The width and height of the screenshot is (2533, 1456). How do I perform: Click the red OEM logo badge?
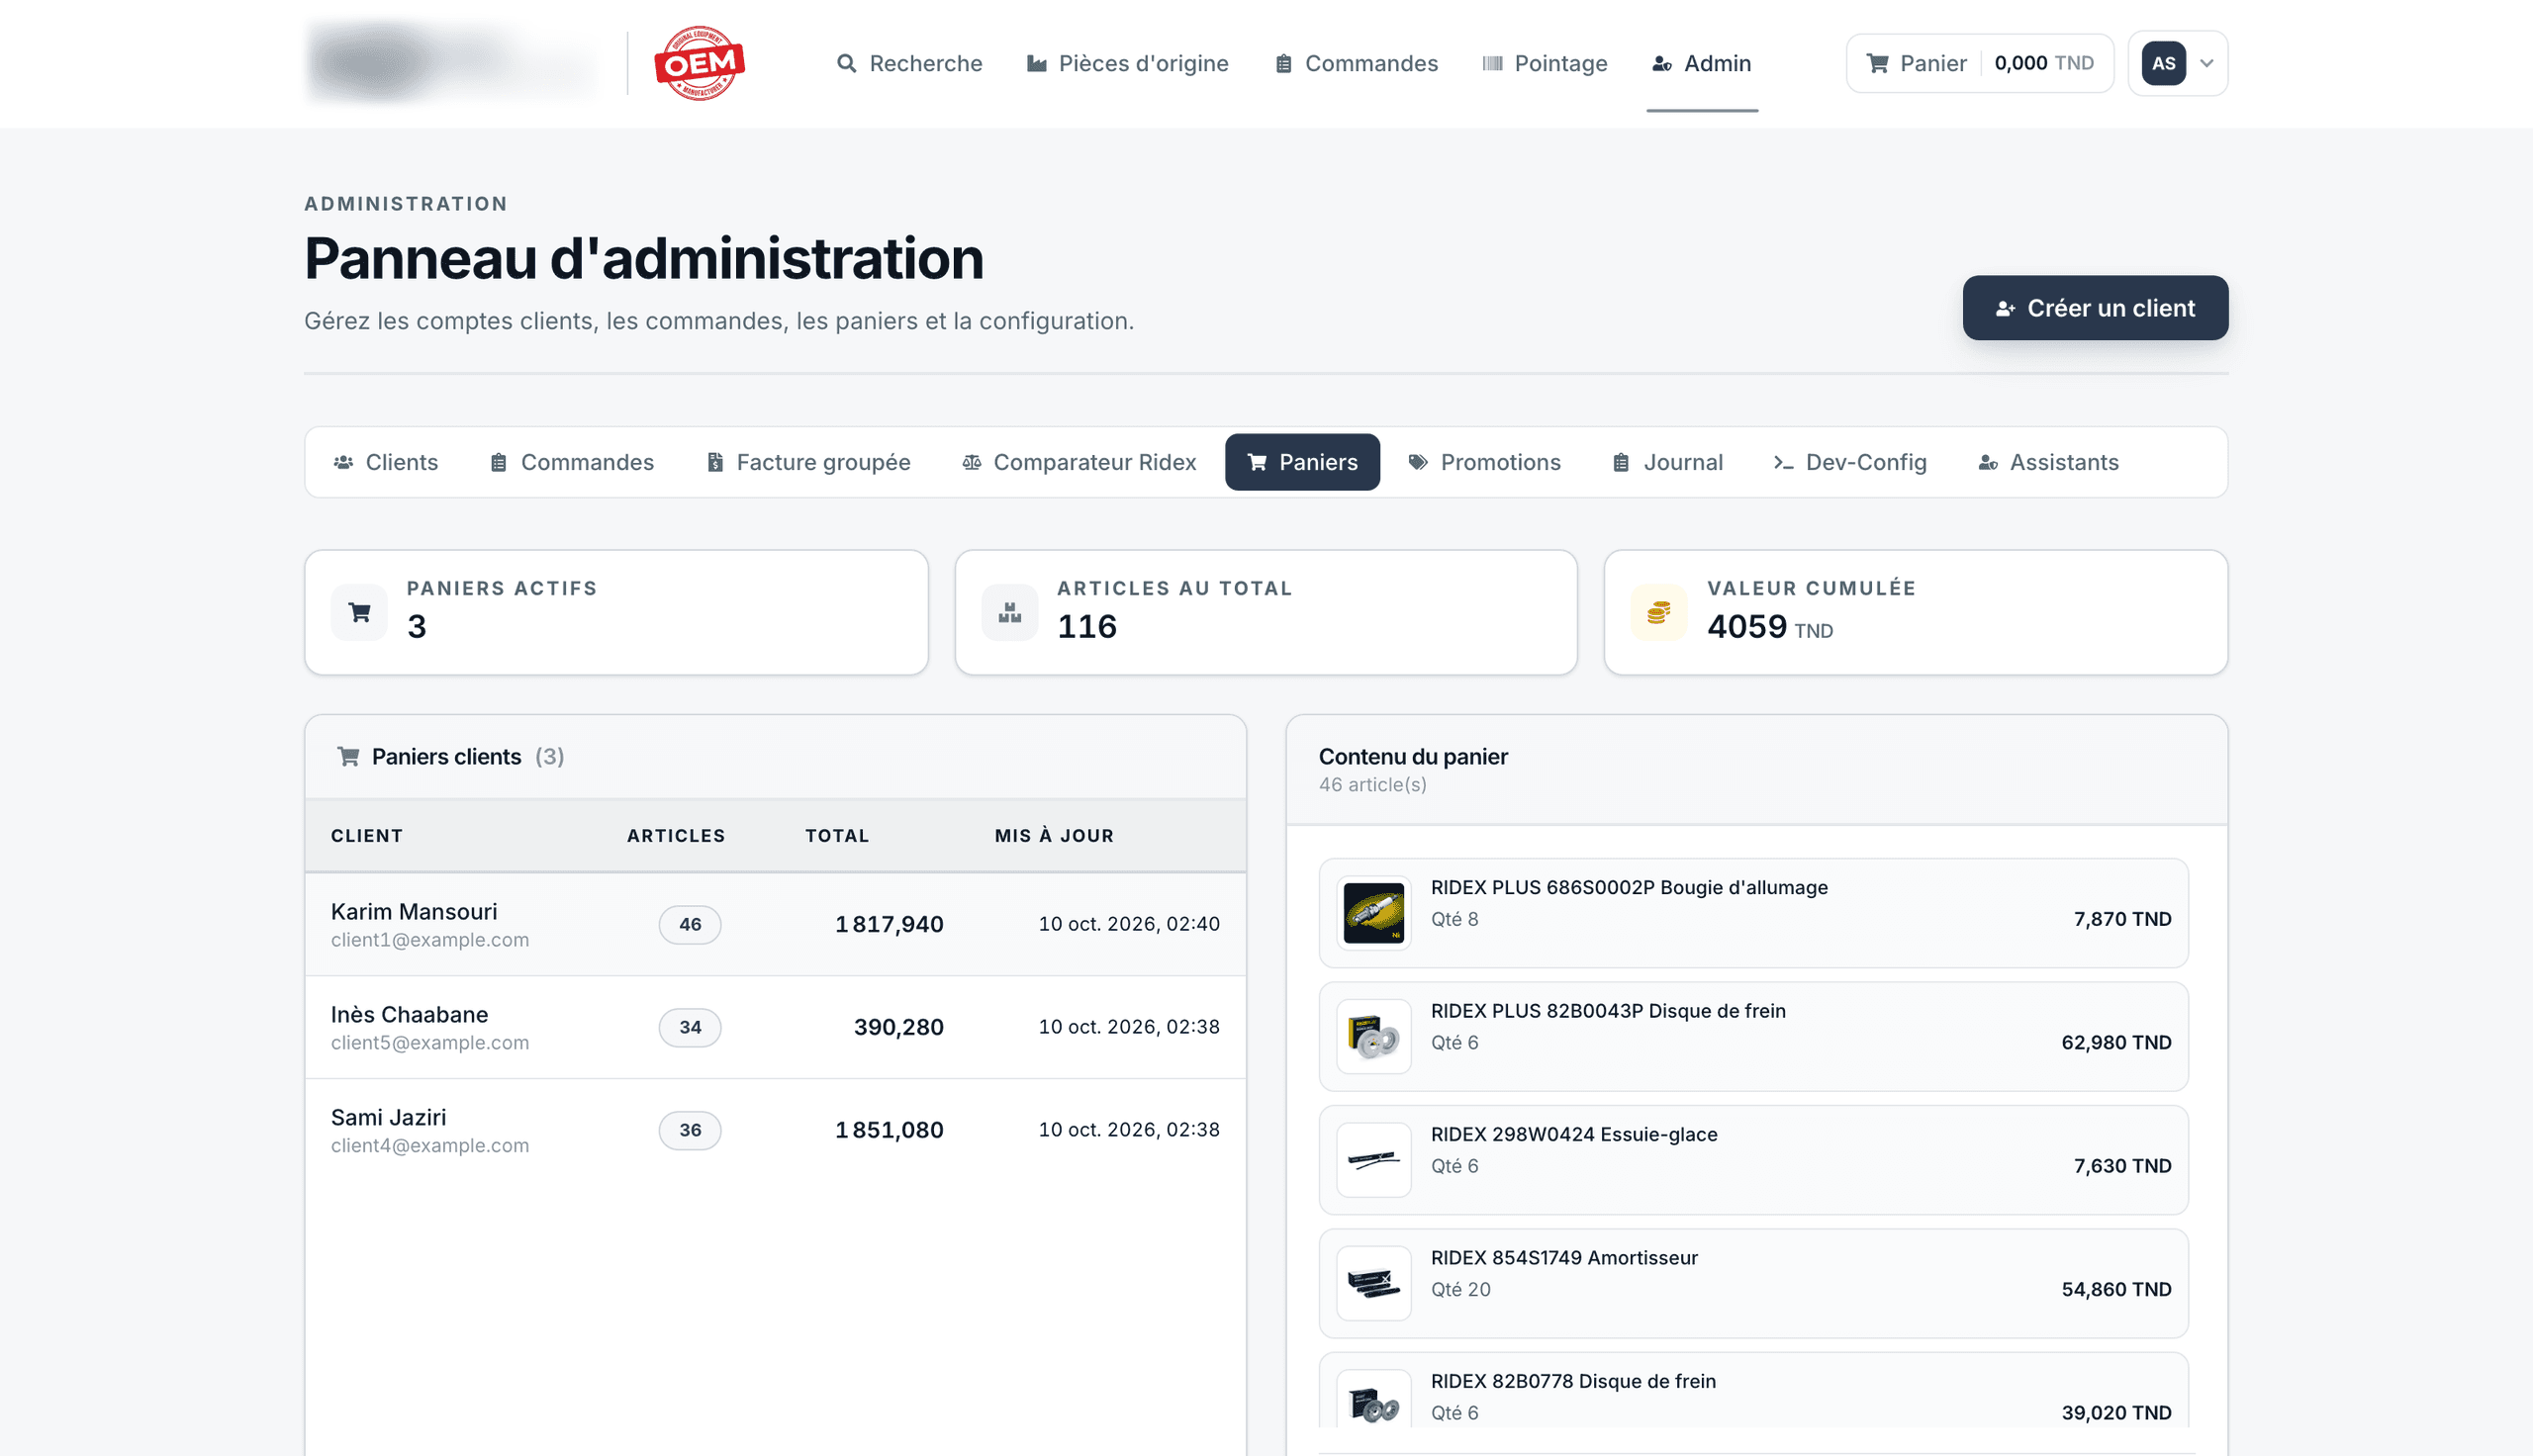tap(699, 63)
